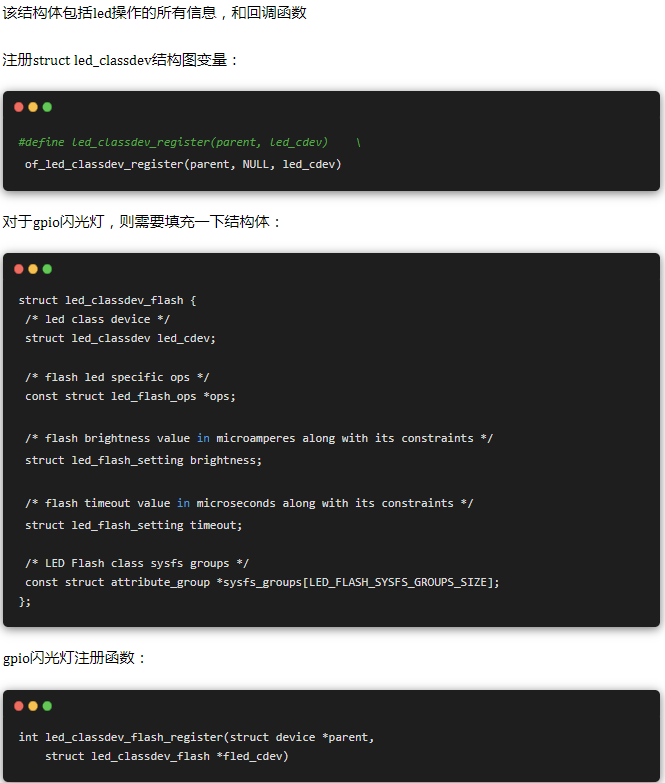
Task: Click red dot on first code block
Action: pyautogui.click(x=19, y=107)
